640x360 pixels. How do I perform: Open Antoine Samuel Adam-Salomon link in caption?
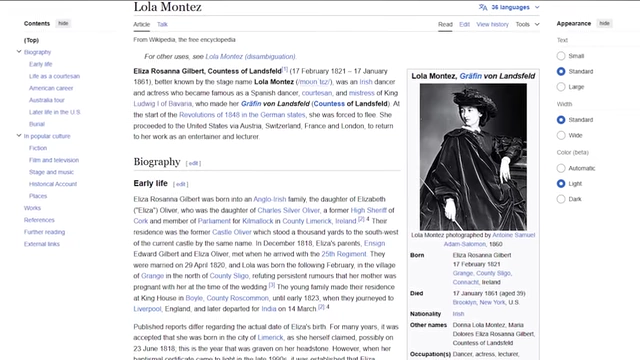489,240
